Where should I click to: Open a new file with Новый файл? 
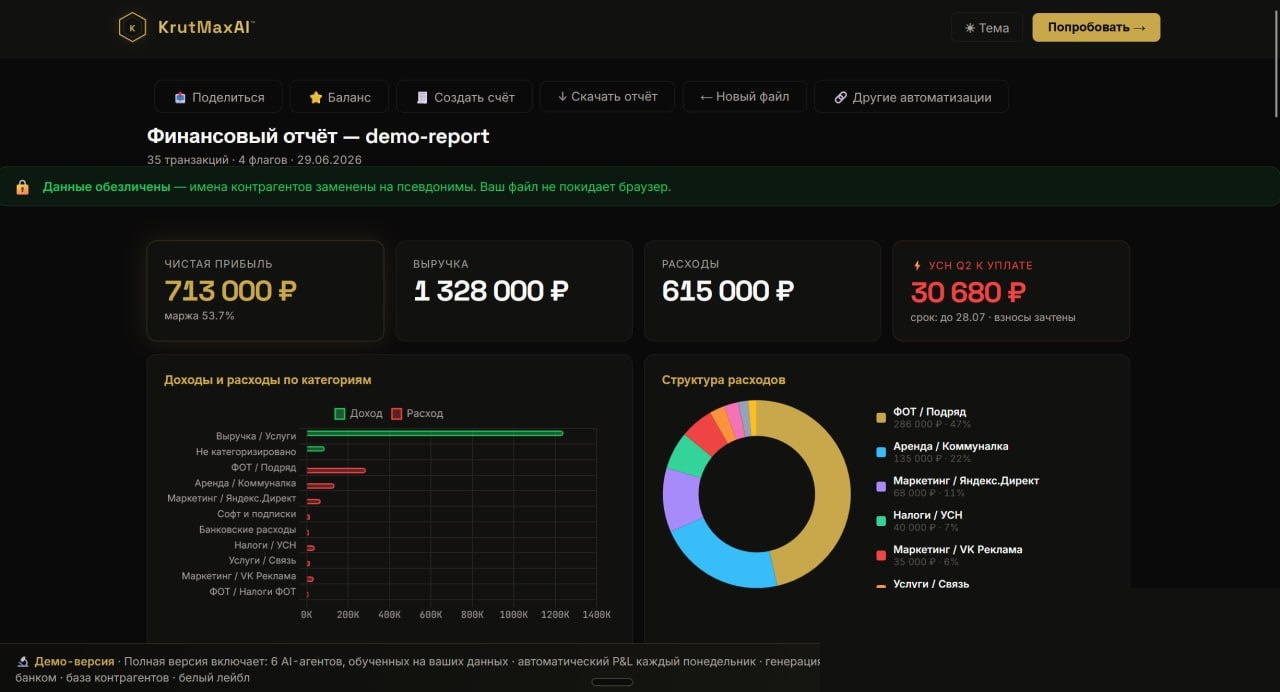(745, 97)
